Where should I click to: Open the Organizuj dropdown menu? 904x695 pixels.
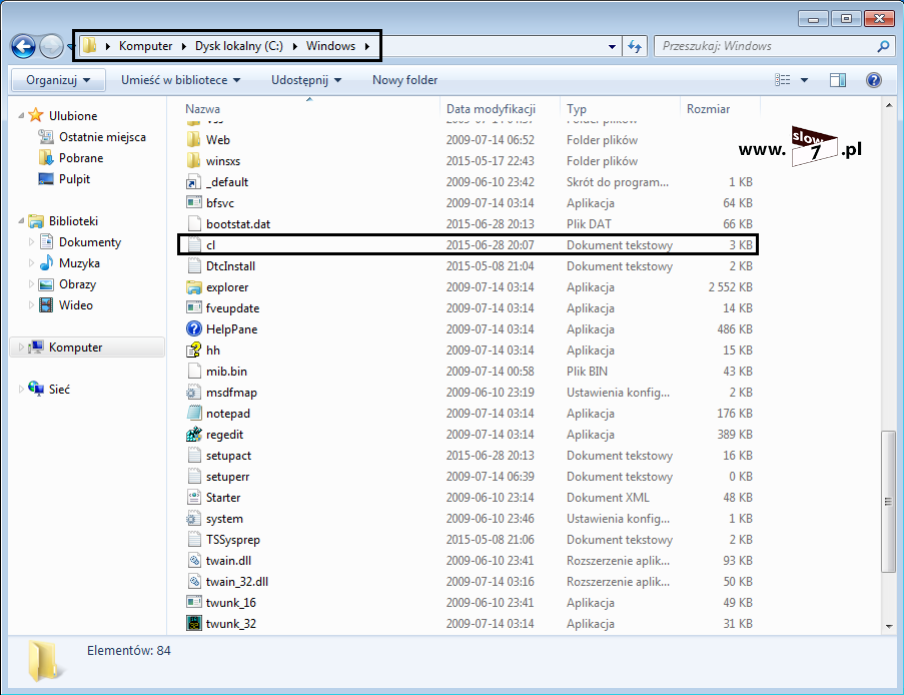point(58,80)
